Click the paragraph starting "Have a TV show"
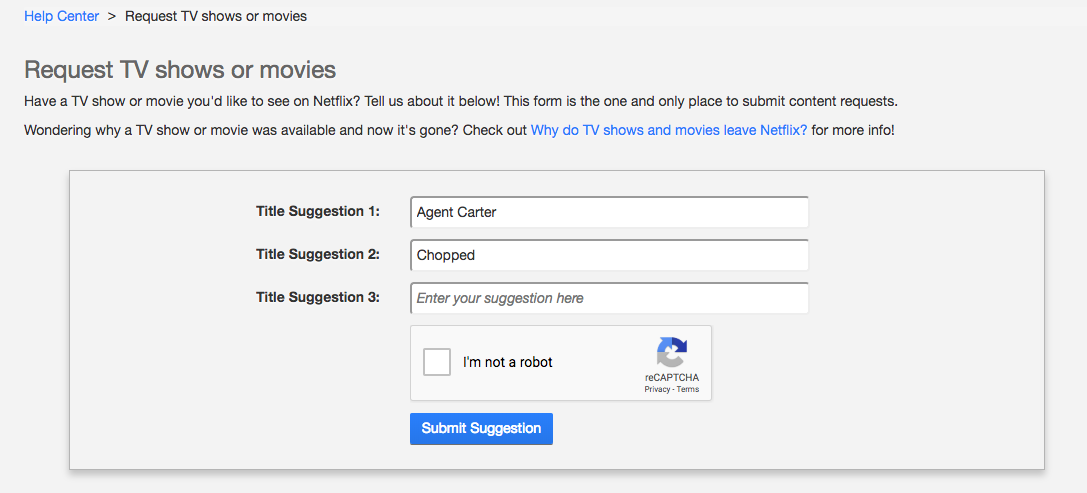The height and width of the screenshot is (493, 1087). [x=460, y=102]
